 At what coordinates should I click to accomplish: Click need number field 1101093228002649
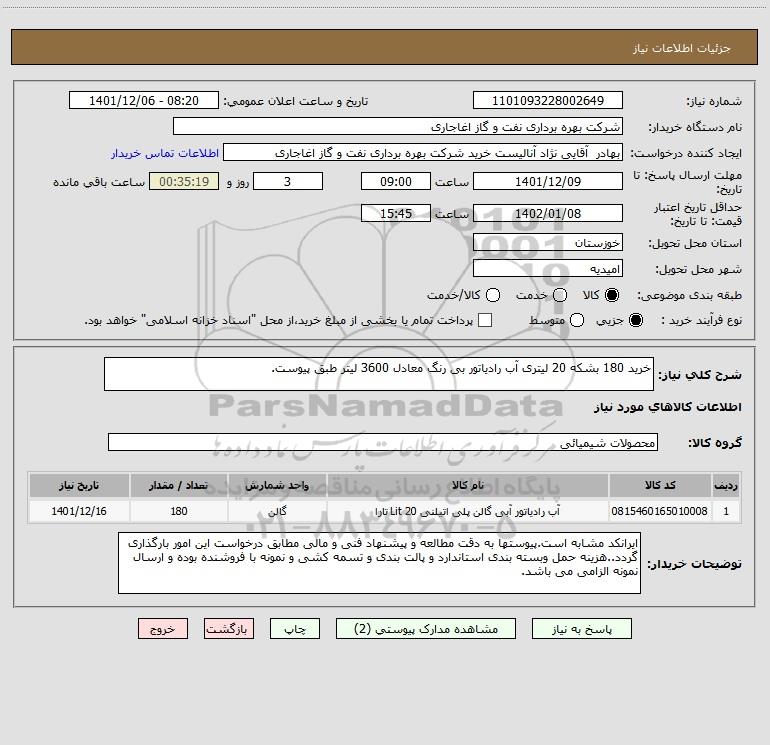coord(548,101)
